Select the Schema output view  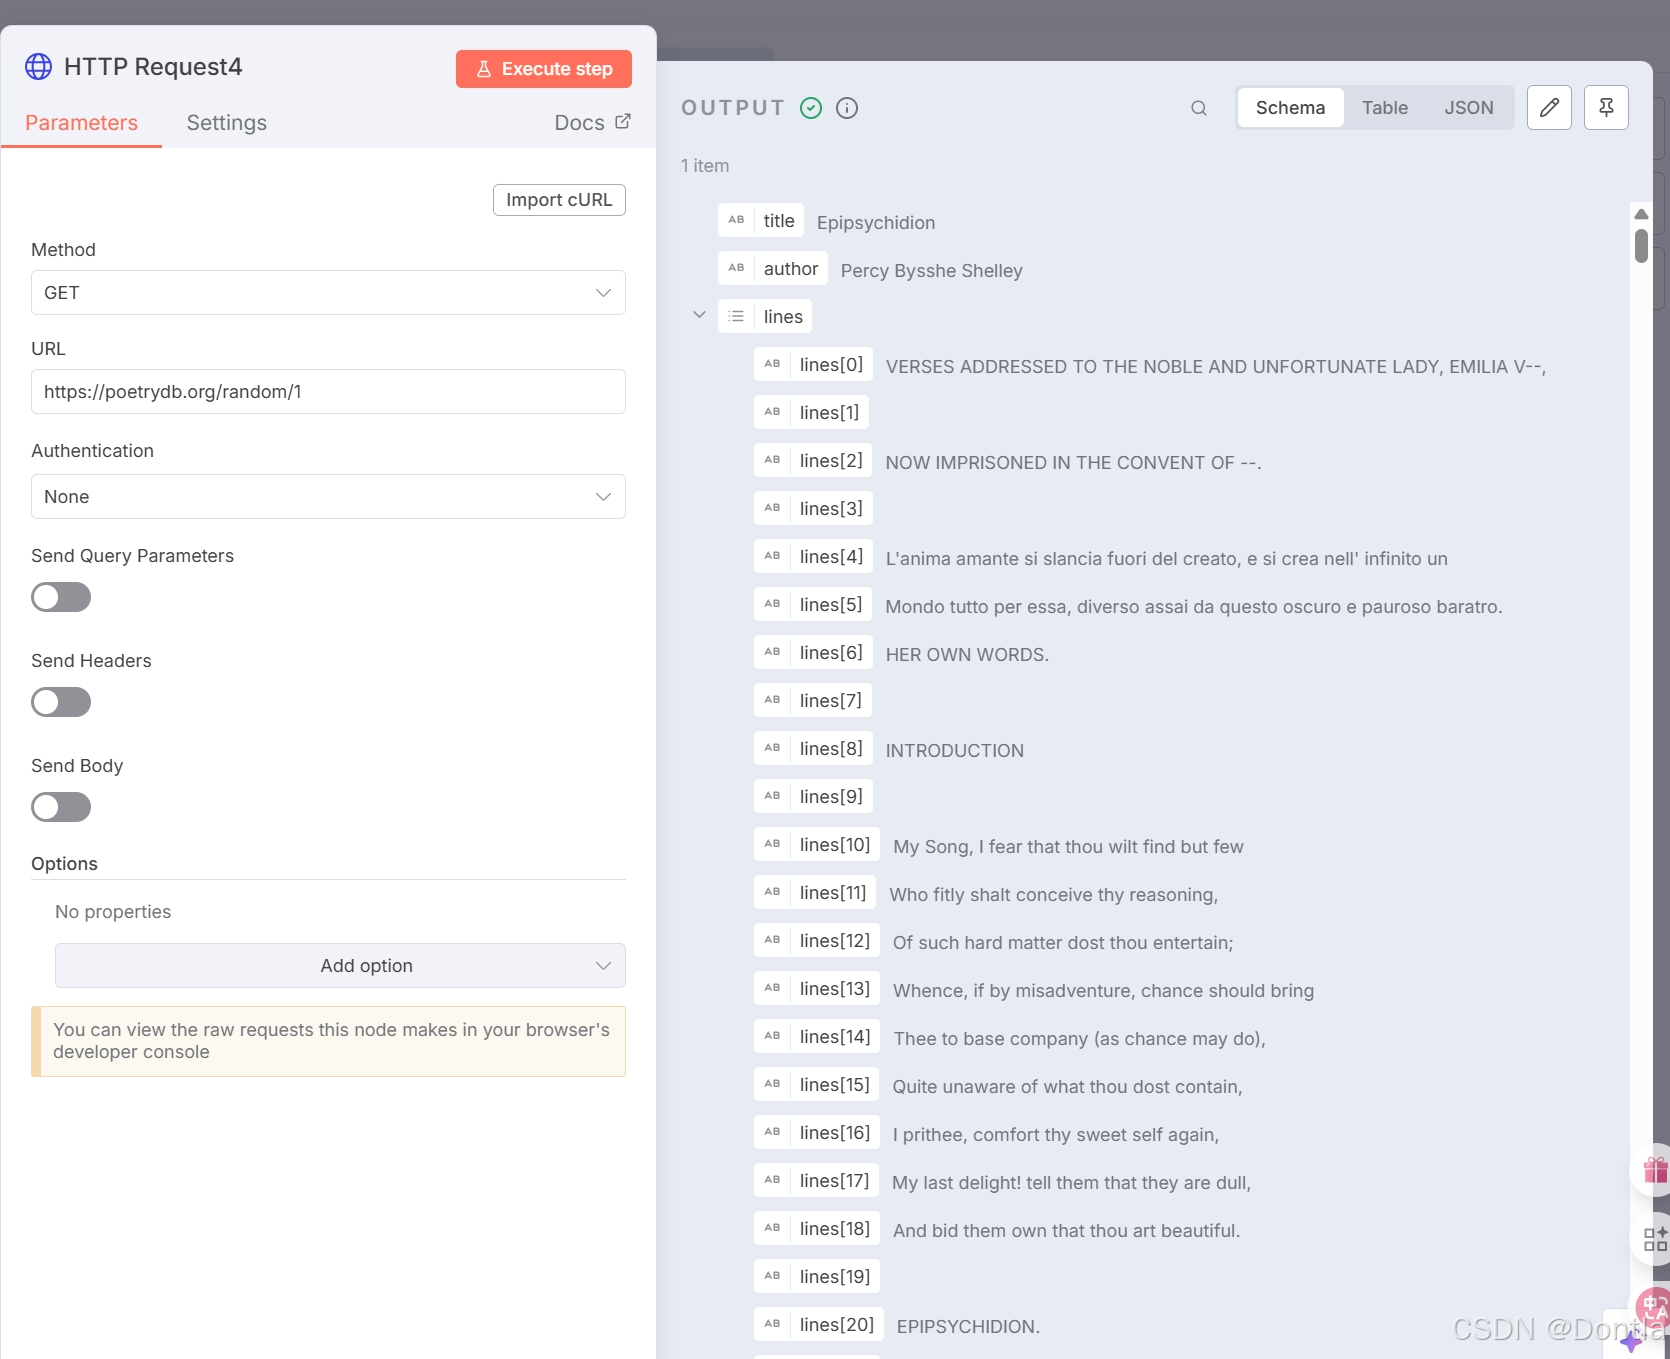pos(1290,108)
